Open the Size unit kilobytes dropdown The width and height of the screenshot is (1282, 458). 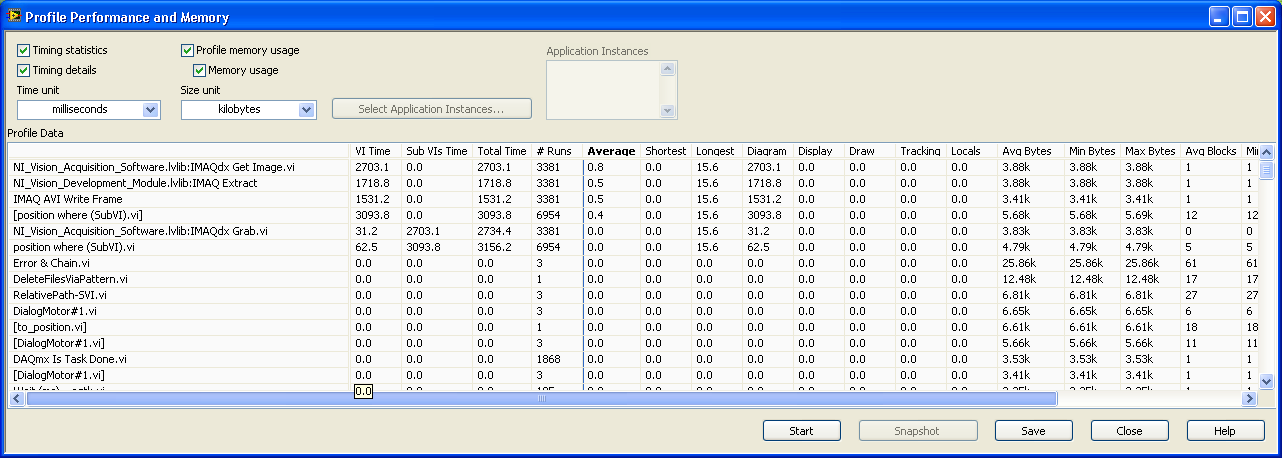[x=306, y=109]
